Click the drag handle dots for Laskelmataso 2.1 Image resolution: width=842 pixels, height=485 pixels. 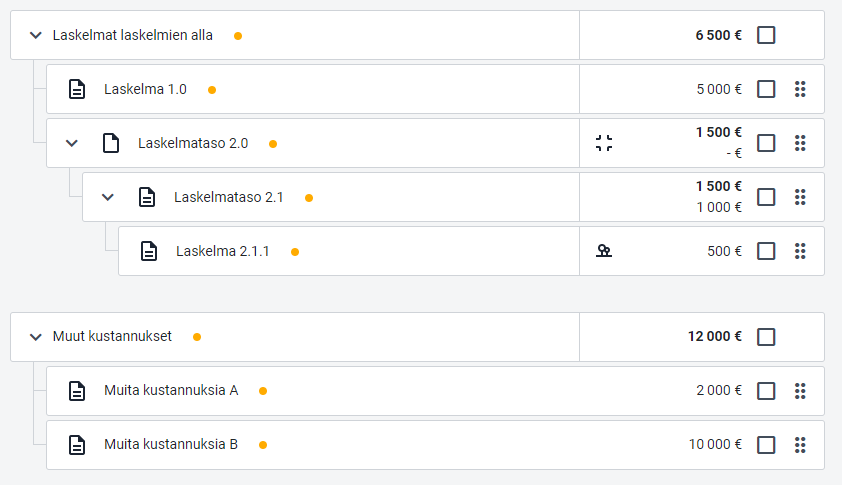pos(800,197)
